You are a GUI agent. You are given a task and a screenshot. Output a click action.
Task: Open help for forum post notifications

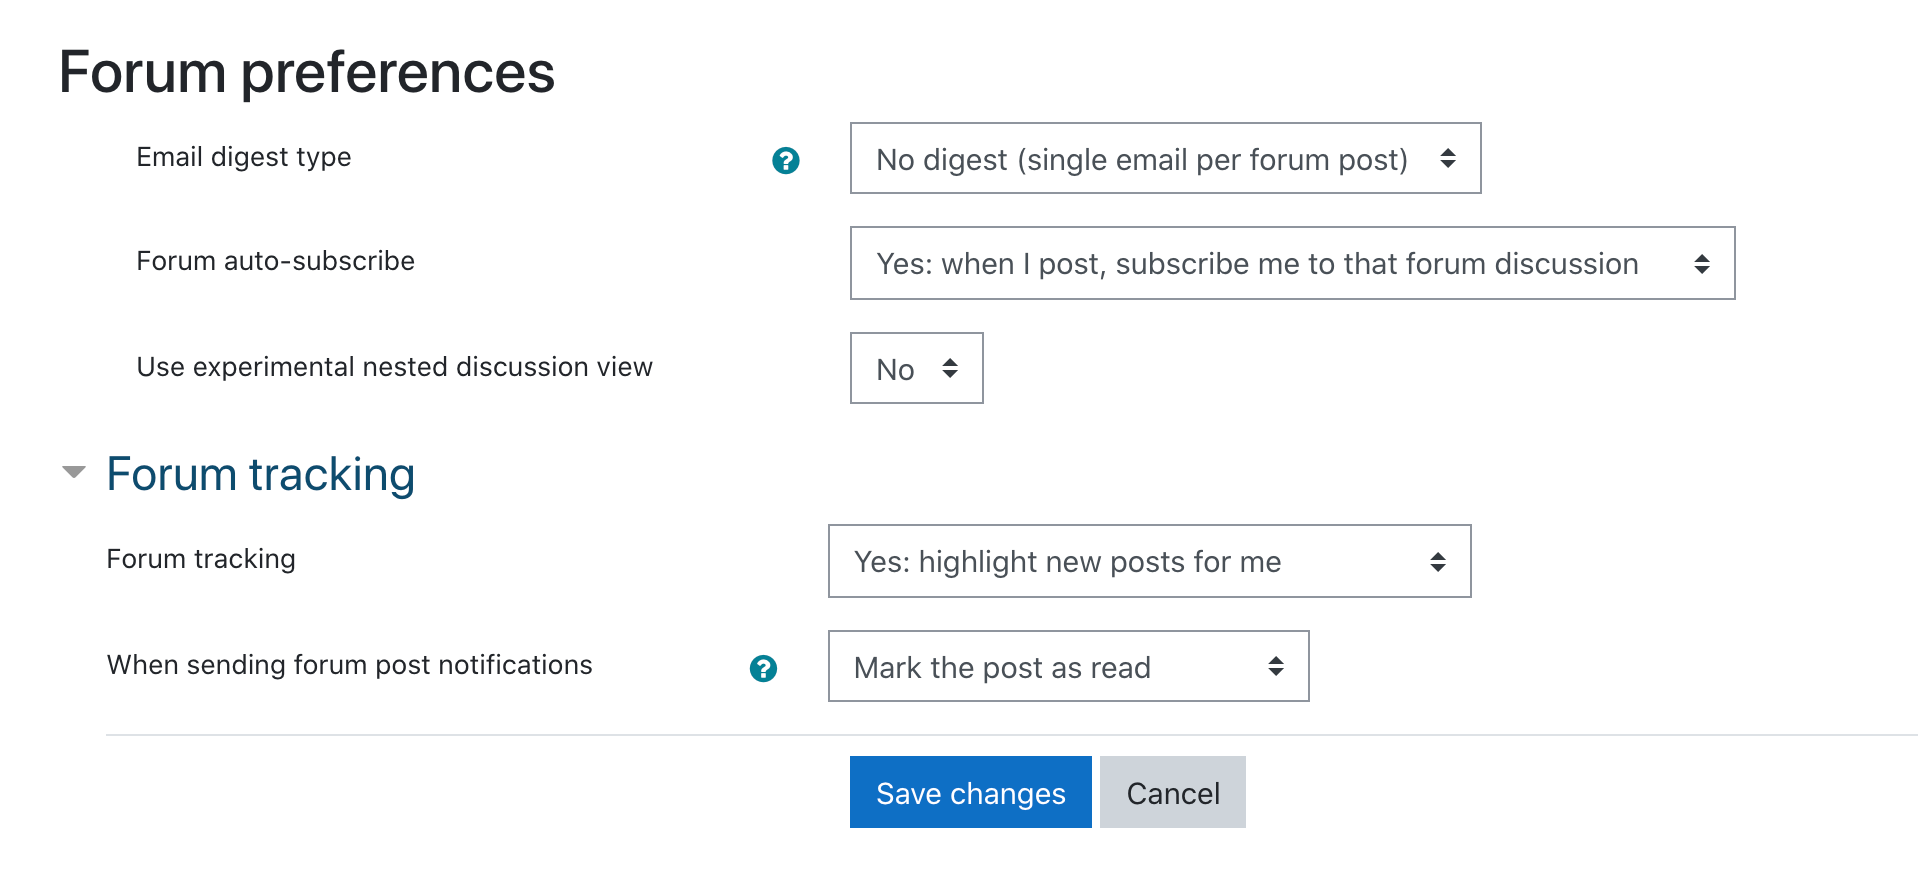coord(763,668)
